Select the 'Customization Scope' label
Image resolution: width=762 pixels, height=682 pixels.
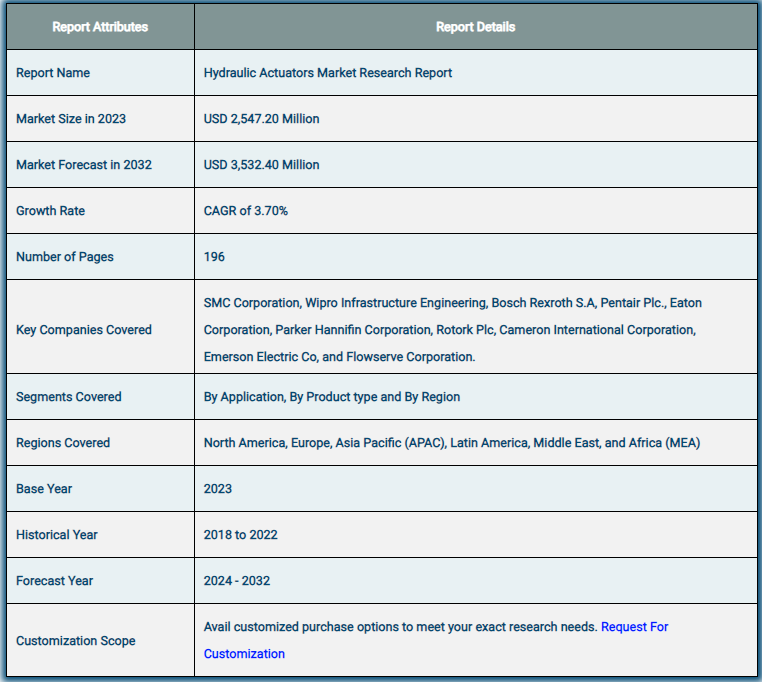tap(76, 641)
